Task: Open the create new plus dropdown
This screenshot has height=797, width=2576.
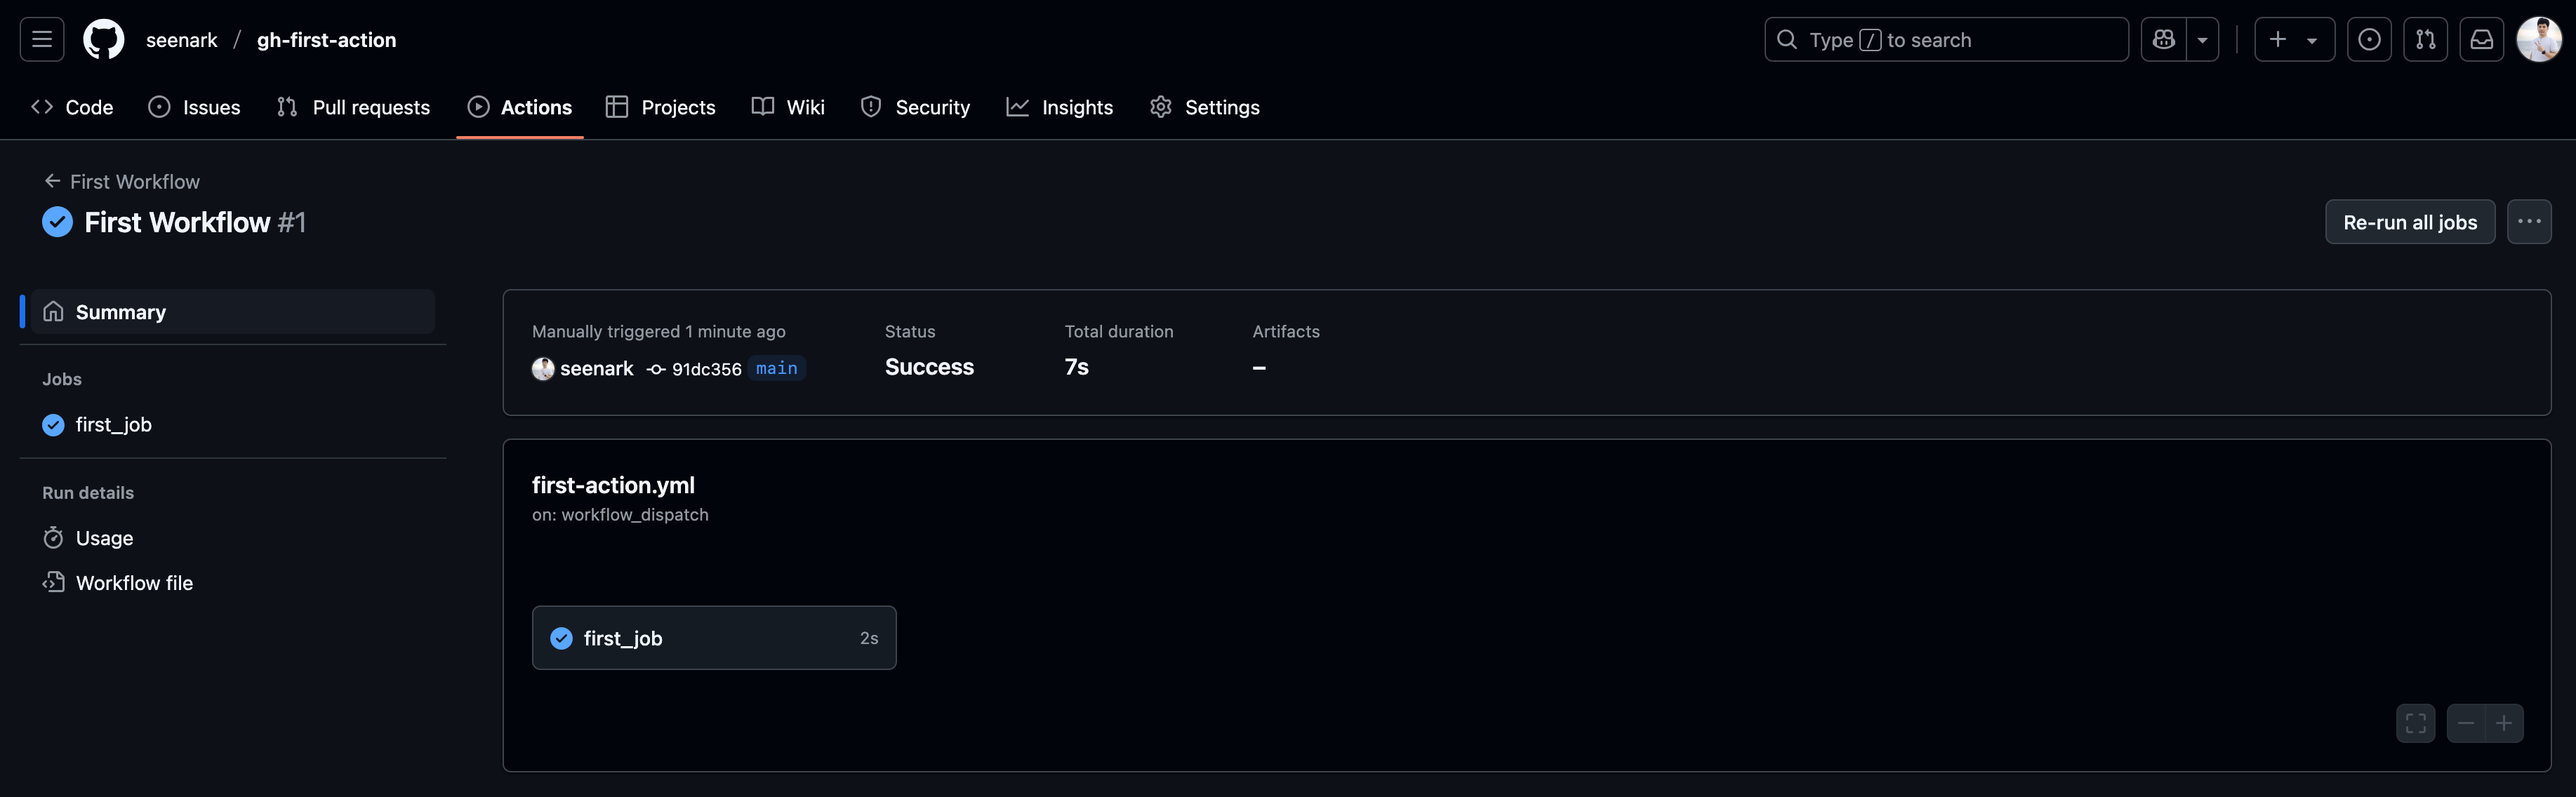Action: coord(2294,40)
